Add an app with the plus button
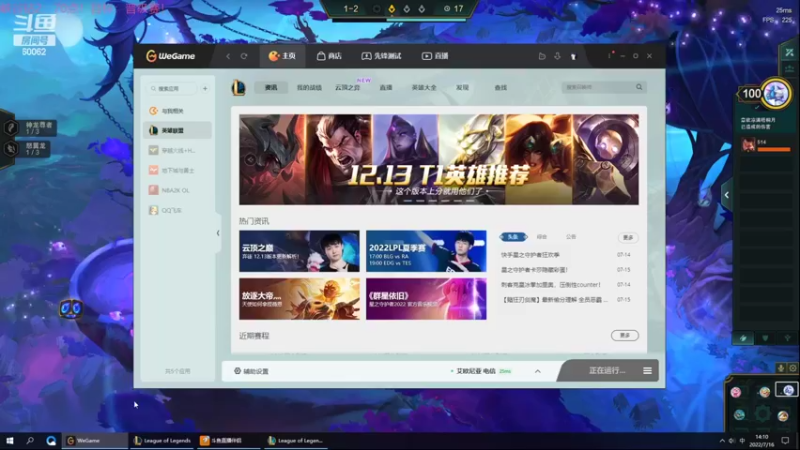Image resolution: width=800 pixels, height=450 pixels. point(205,88)
